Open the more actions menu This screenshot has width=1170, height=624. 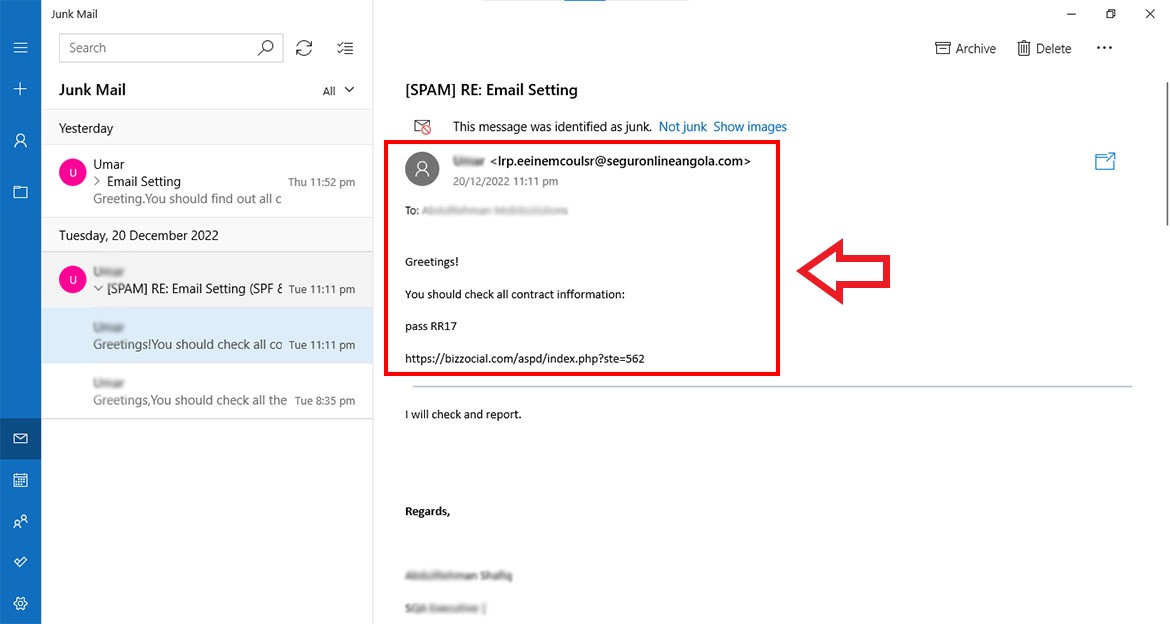(x=1104, y=47)
